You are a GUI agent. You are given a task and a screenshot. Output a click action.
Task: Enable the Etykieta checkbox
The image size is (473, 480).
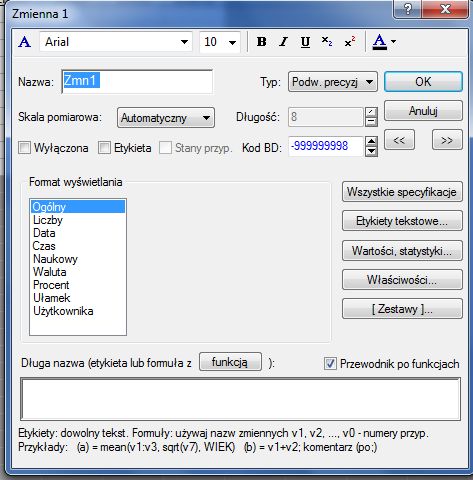104,148
